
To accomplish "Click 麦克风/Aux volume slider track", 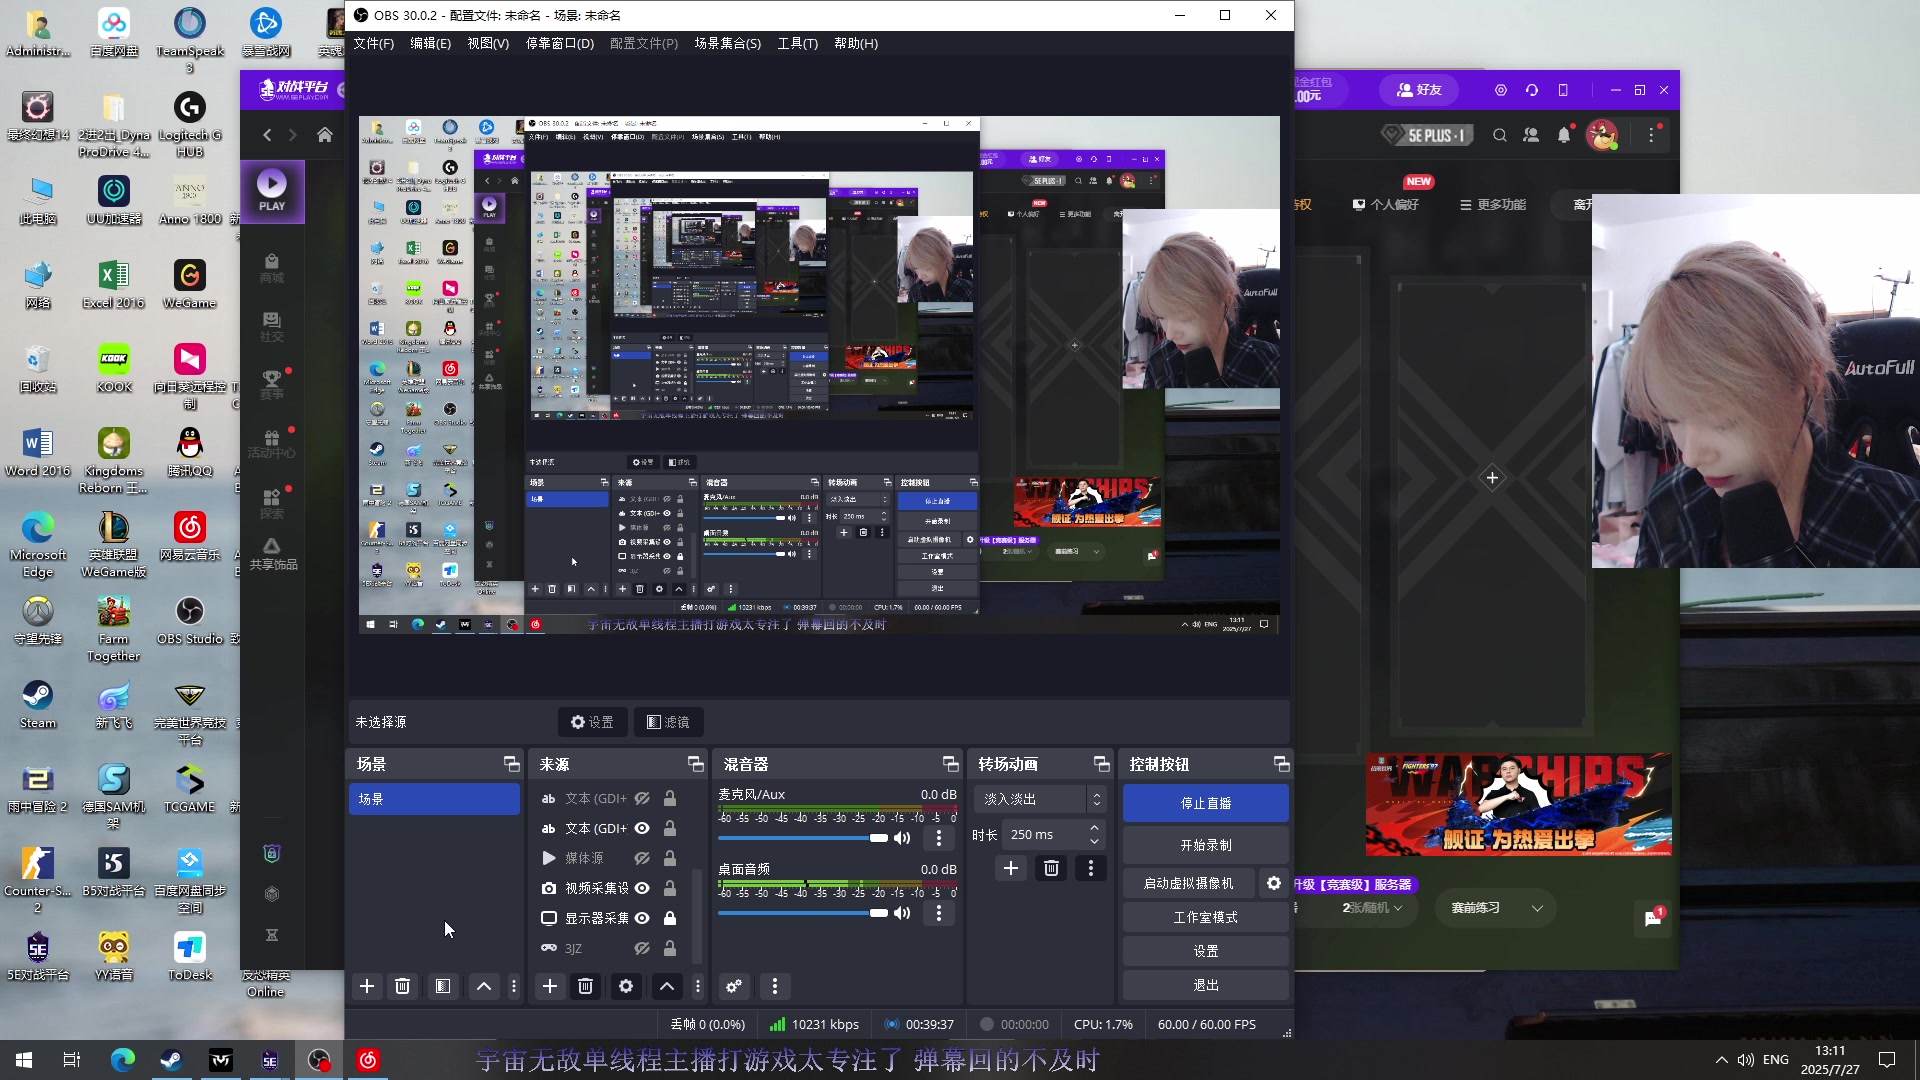I will point(802,838).
